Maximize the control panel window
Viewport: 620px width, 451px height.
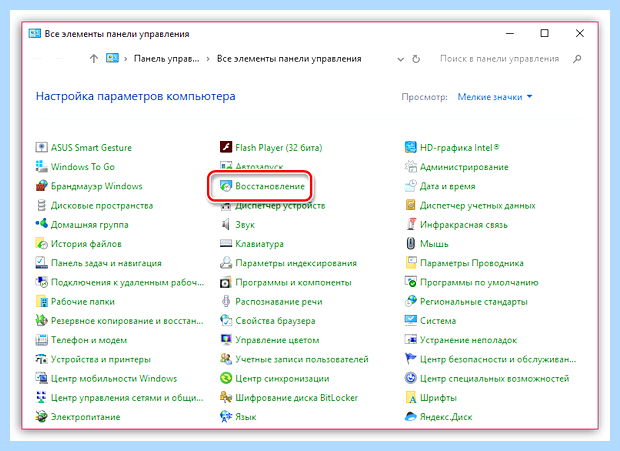[x=544, y=33]
